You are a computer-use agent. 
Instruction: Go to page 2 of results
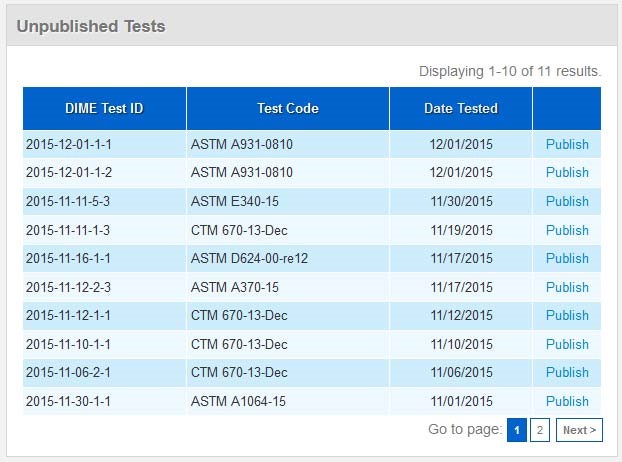tap(539, 430)
